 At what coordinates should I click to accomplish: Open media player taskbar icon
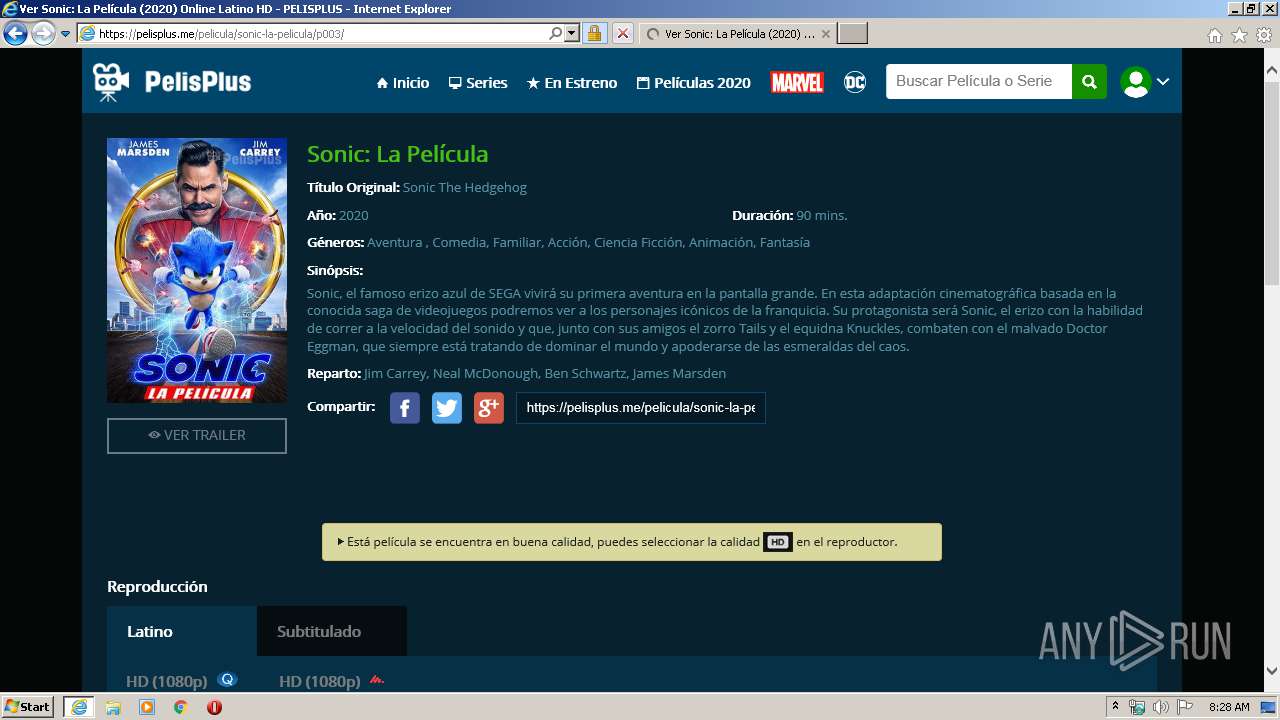tap(147, 707)
